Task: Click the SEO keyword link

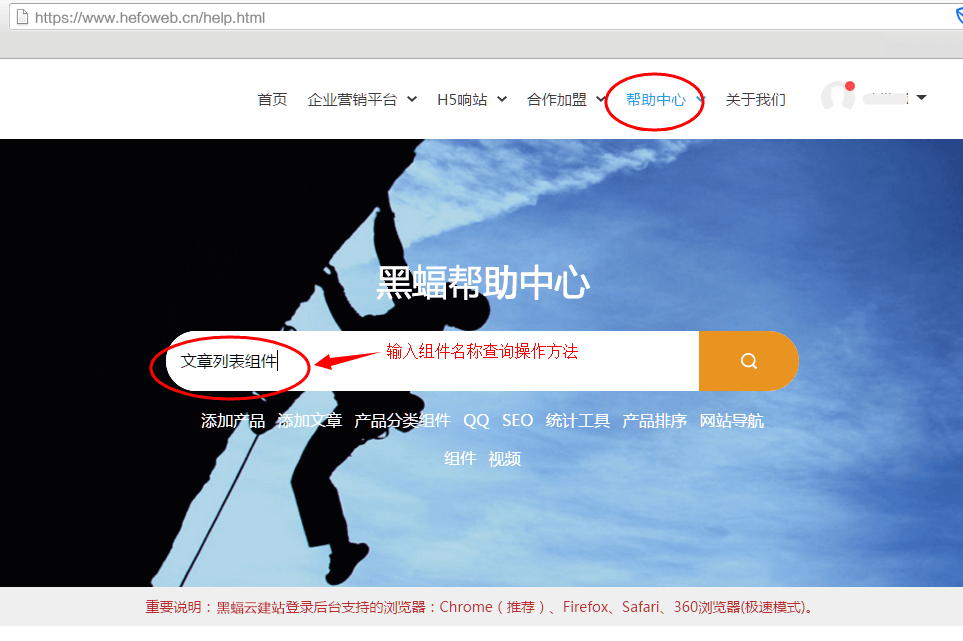Action: (517, 420)
